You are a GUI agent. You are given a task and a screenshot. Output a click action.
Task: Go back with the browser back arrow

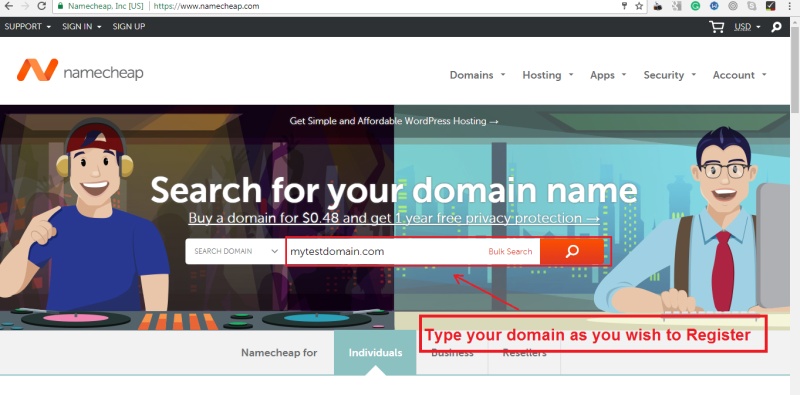[x=8, y=7]
